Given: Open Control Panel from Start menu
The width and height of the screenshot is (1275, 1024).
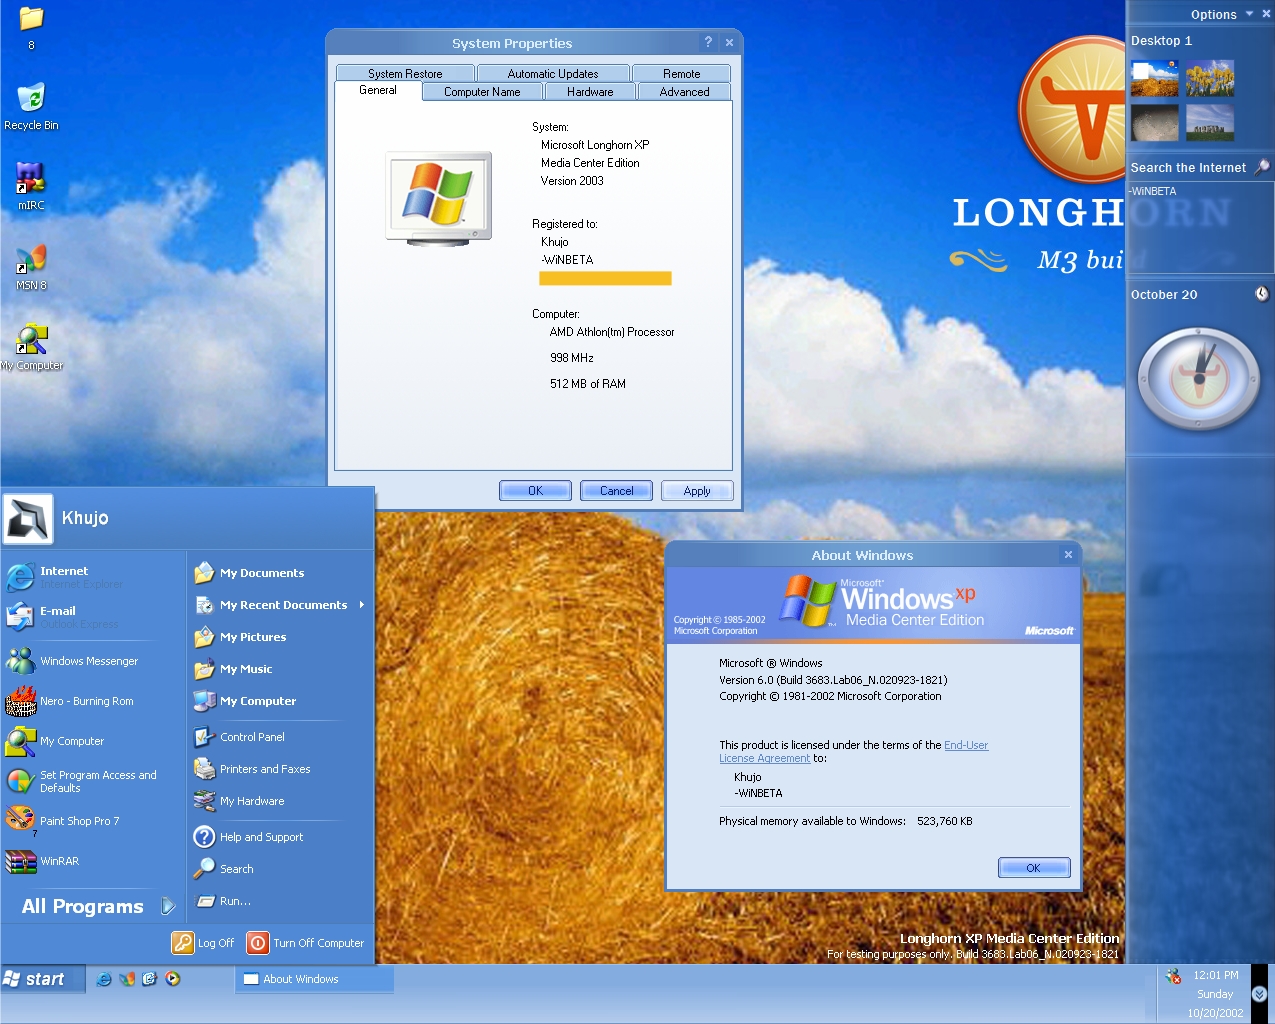Looking at the screenshot, I should coord(252,737).
